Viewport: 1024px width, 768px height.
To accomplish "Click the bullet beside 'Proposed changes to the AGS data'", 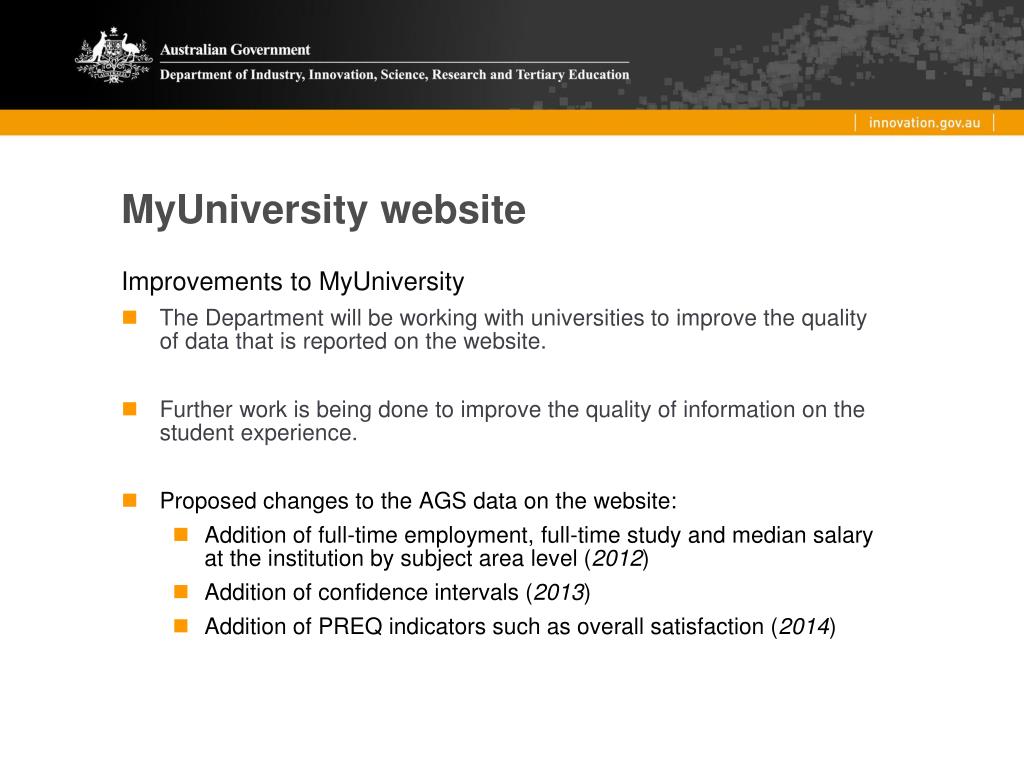I will 129,500.
